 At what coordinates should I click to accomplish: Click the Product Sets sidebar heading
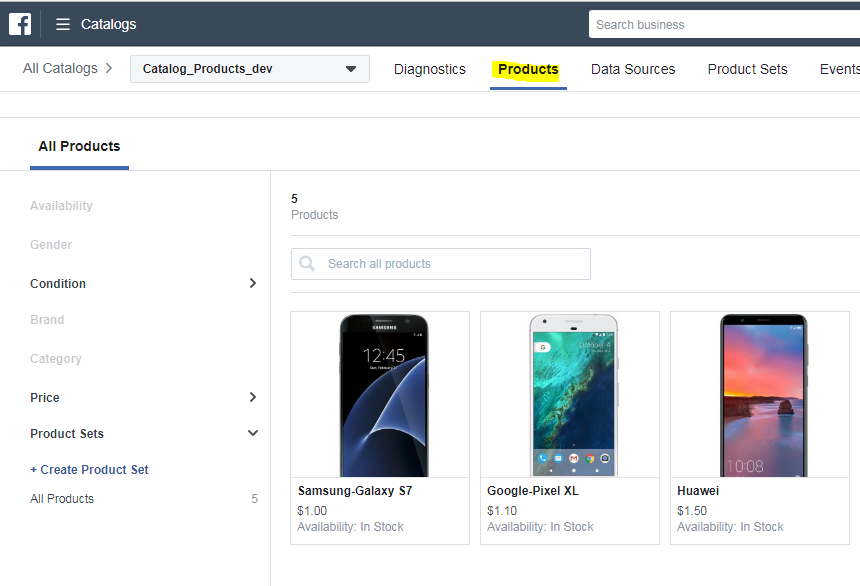tap(67, 434)
